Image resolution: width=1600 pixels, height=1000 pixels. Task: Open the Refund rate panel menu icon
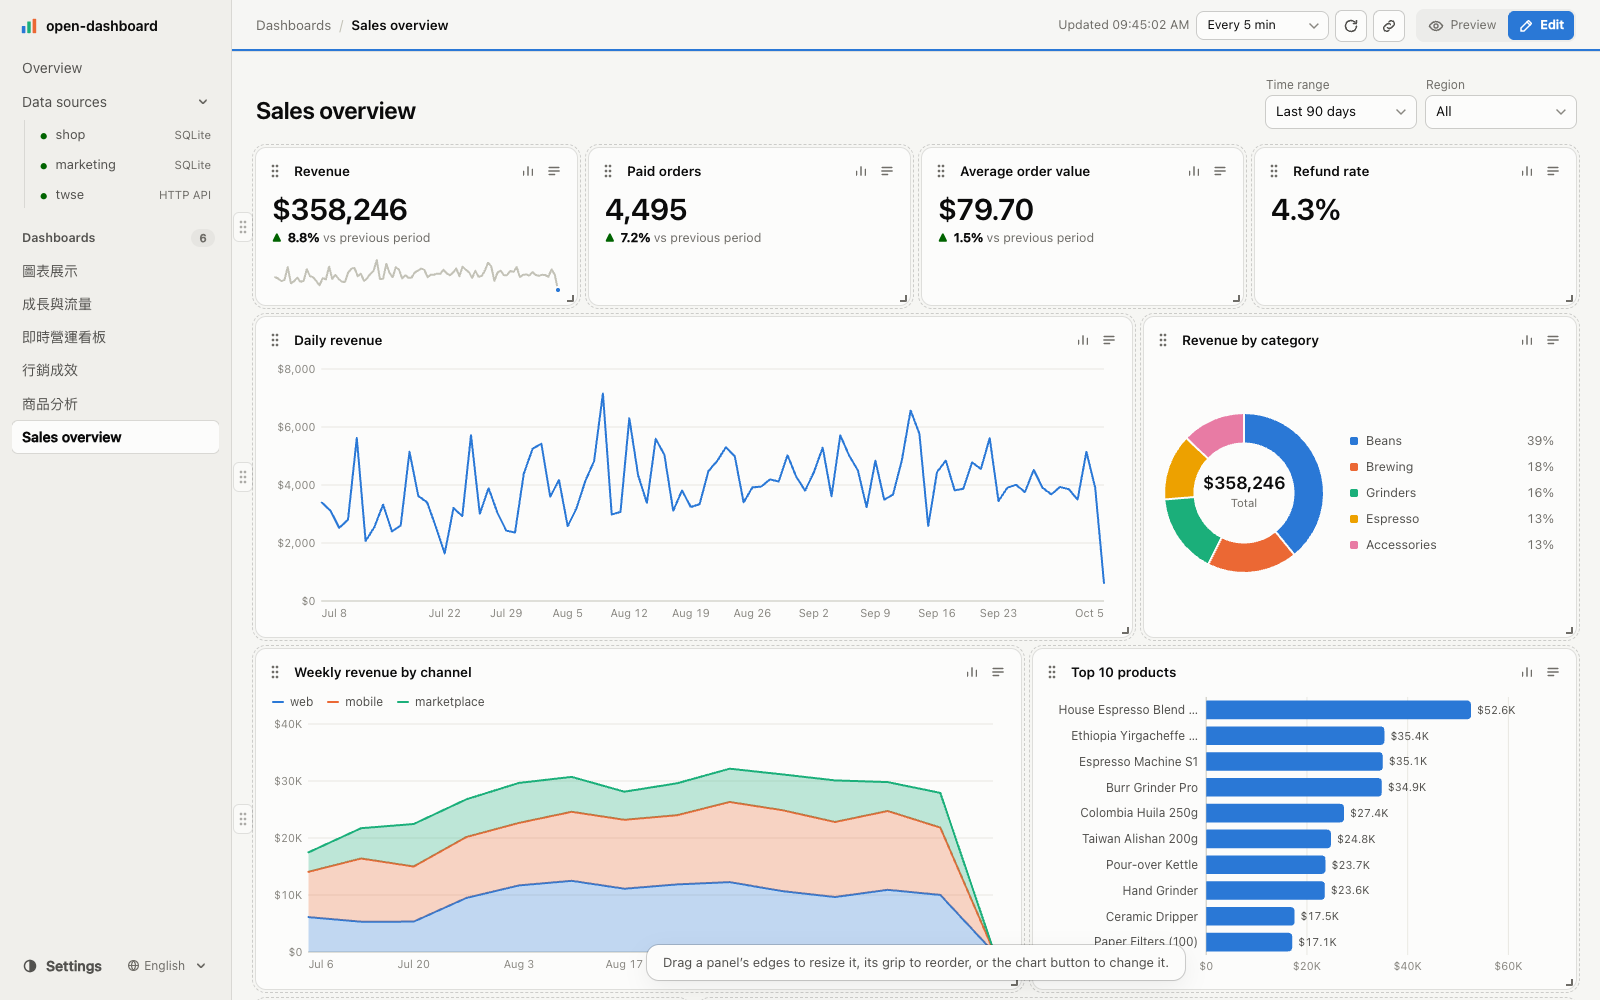1553,172
